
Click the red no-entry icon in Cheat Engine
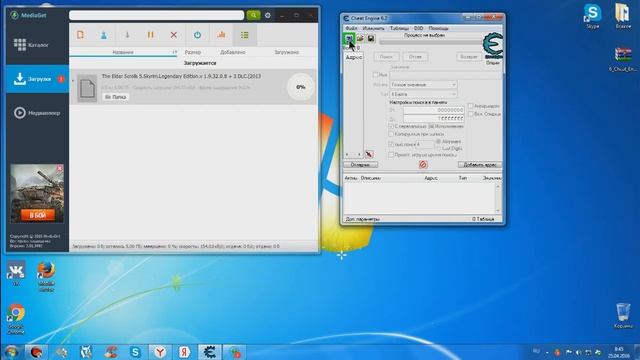click(x=423, y=164)
